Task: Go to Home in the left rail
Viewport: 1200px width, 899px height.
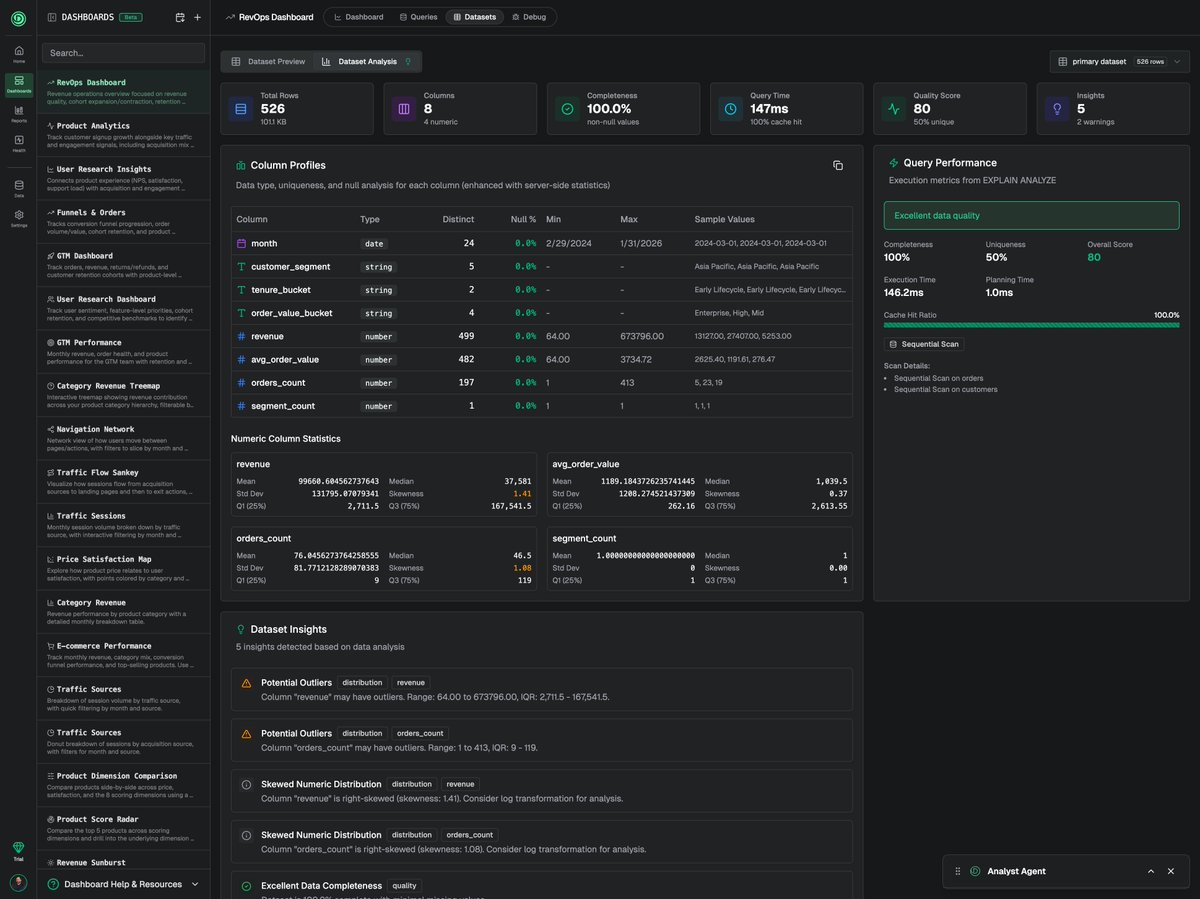Action: pos(18,52)
